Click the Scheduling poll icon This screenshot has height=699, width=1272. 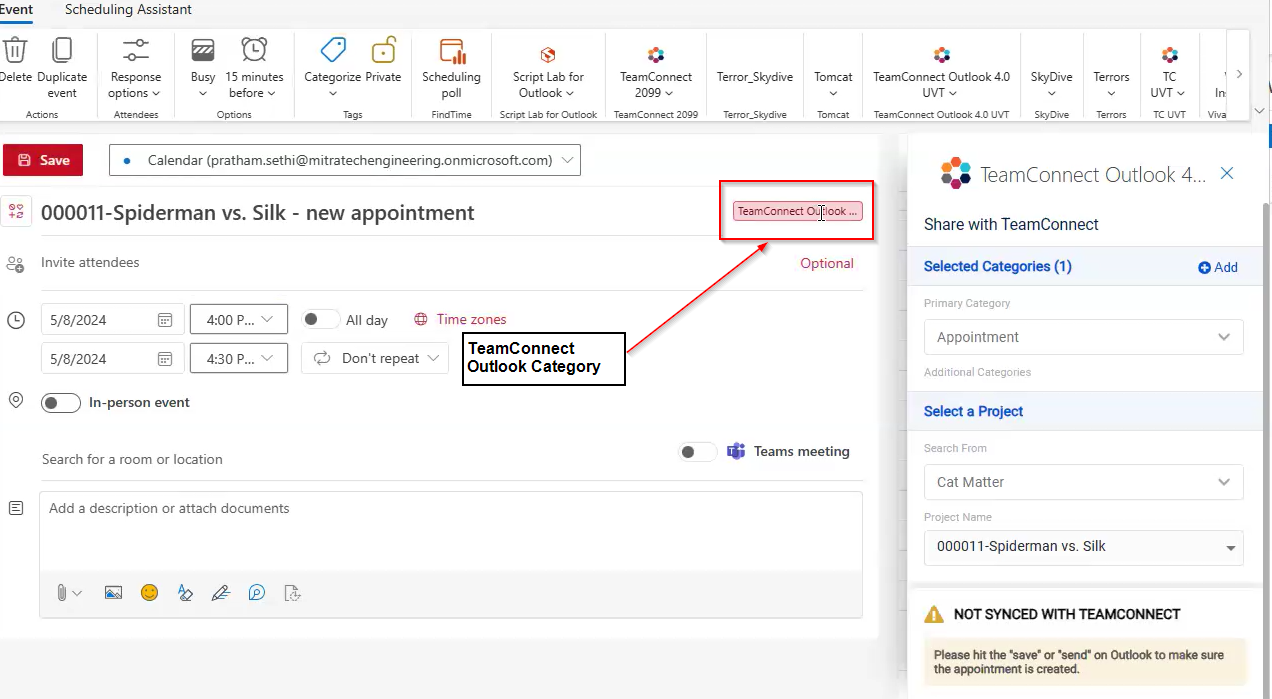click(x=452, y=50)
